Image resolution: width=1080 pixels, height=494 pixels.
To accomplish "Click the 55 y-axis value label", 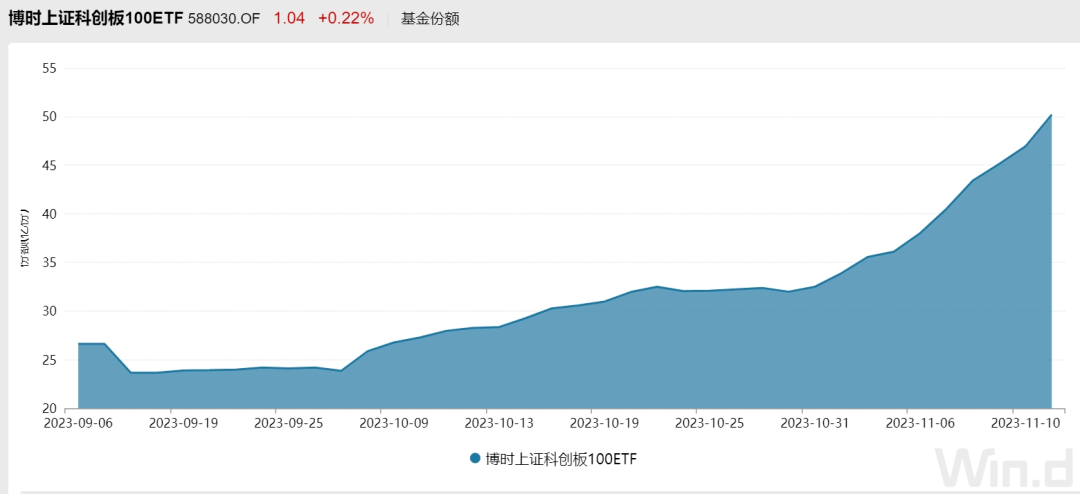I will (x=50, y=68).
